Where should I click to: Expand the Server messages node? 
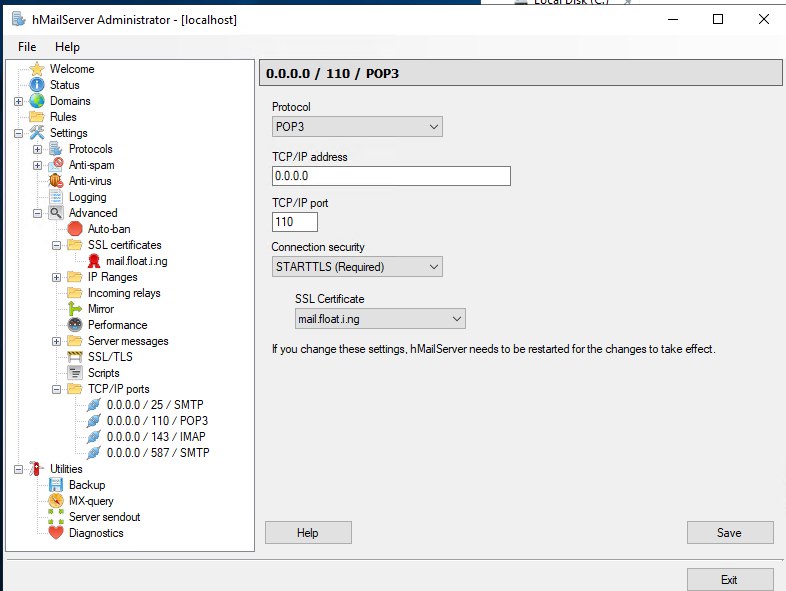click(x=57, y=341)
